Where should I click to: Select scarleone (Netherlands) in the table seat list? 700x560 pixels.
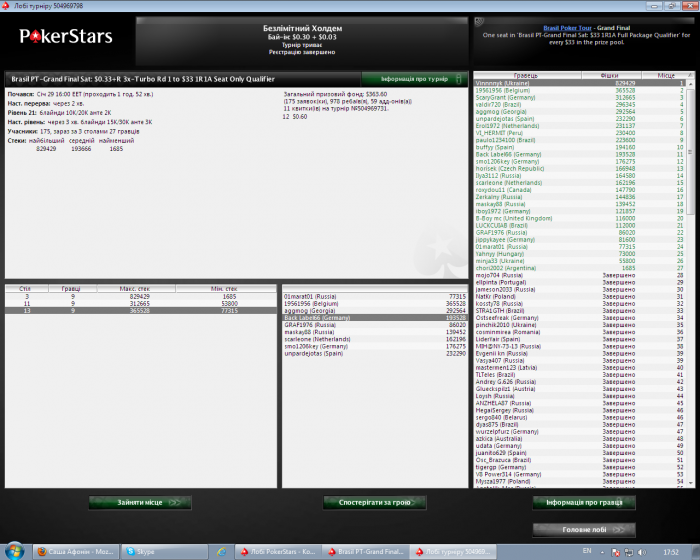[x=375, y=339]
